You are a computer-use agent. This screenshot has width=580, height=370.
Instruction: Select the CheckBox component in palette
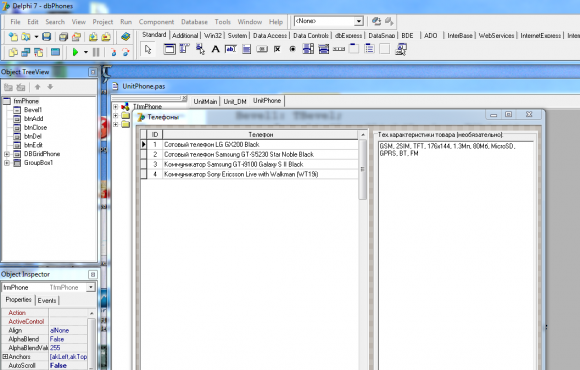(x=277, y=49)
